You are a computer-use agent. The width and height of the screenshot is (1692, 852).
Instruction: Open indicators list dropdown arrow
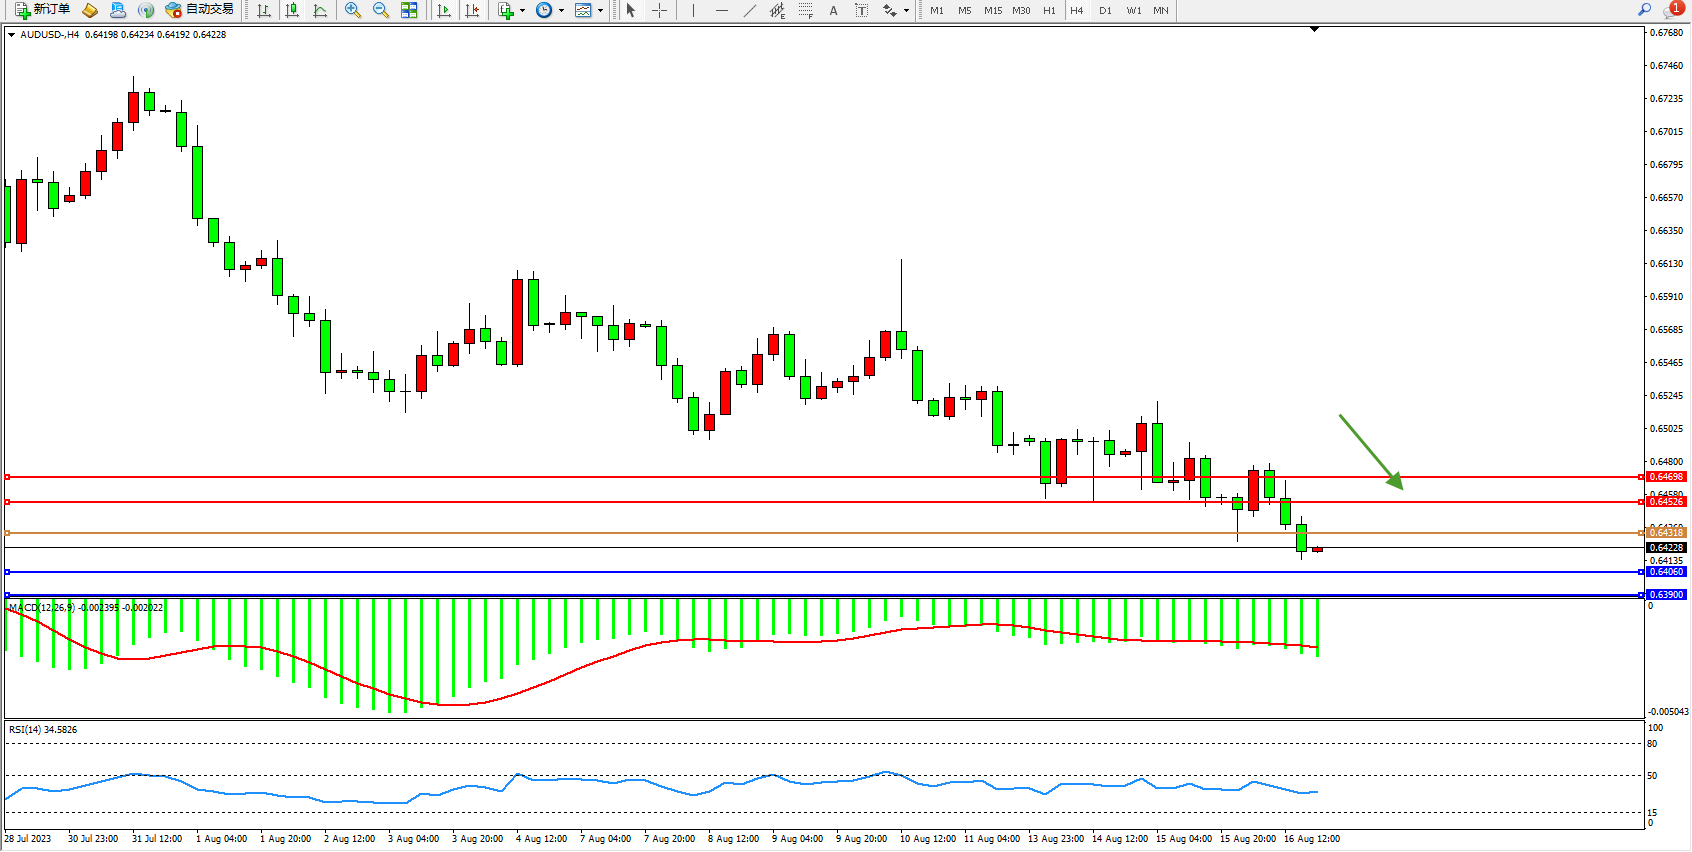[522, 11]
